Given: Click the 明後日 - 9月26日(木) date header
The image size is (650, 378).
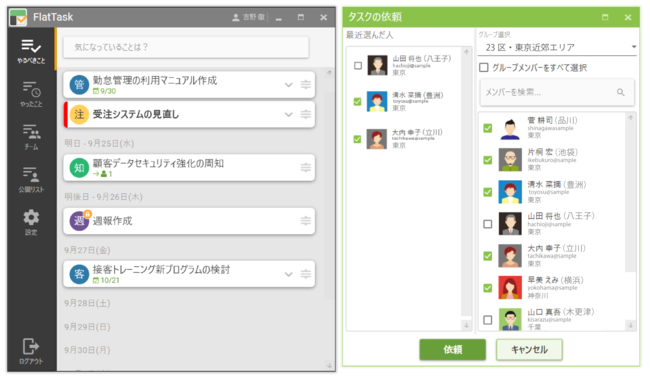Looking at the screenshot, I should coord(103,197).
